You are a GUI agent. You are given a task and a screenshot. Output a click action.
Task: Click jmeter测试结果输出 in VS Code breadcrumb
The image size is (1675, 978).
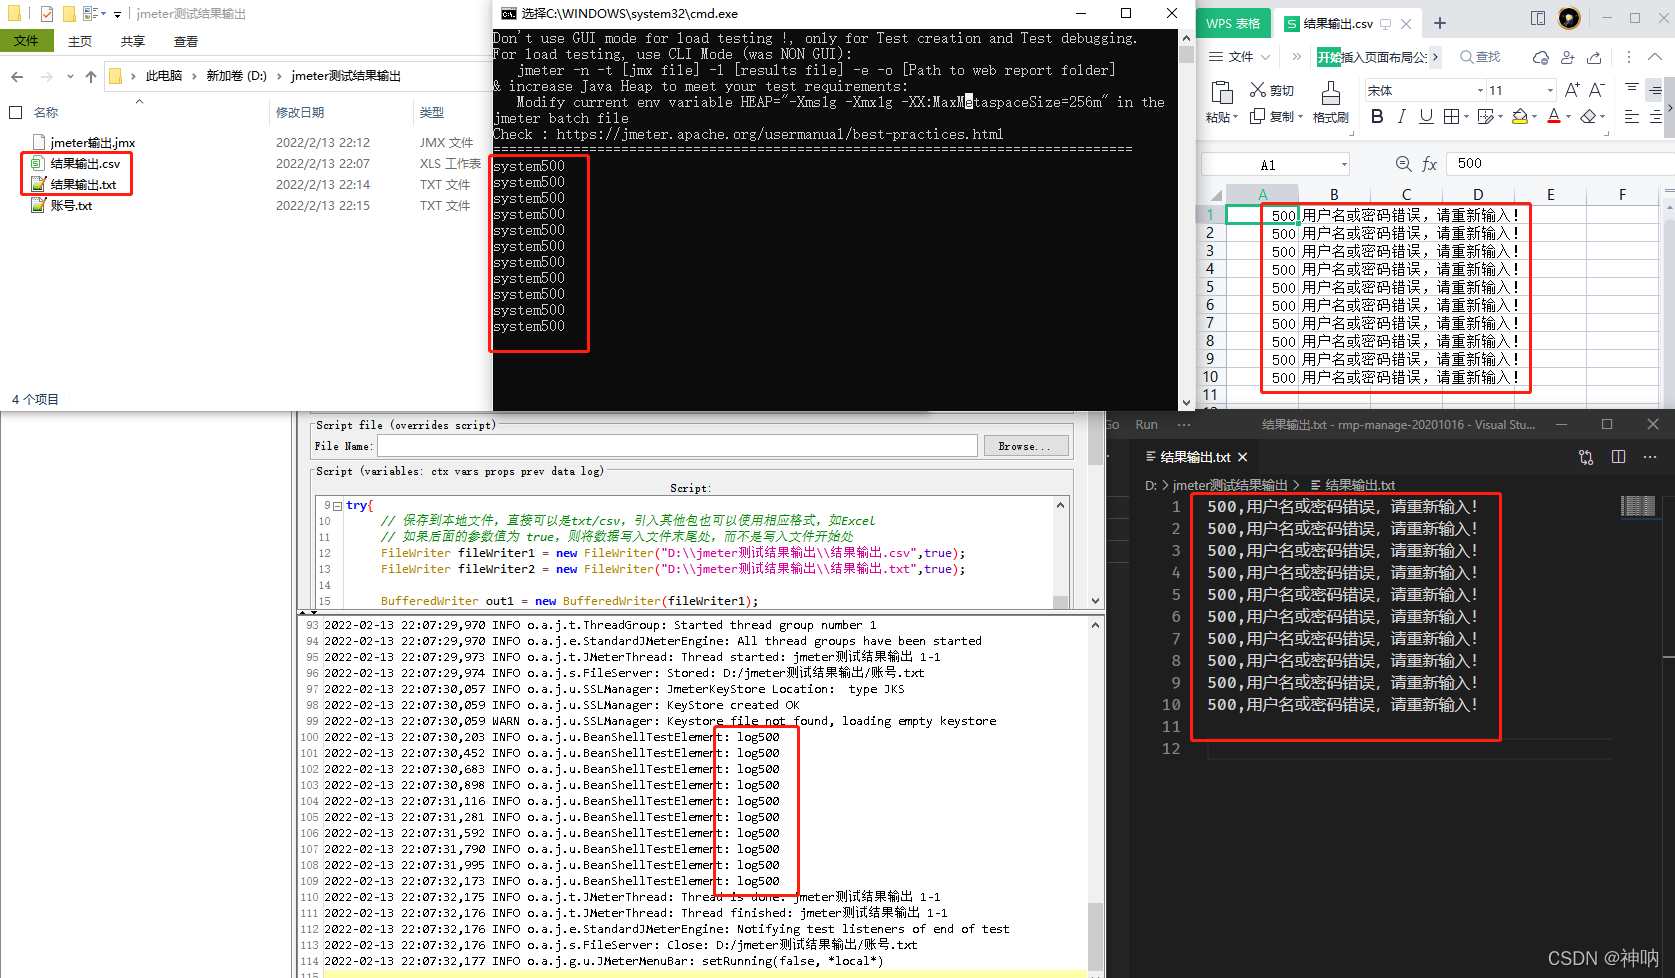click(x=1230, y=485)
